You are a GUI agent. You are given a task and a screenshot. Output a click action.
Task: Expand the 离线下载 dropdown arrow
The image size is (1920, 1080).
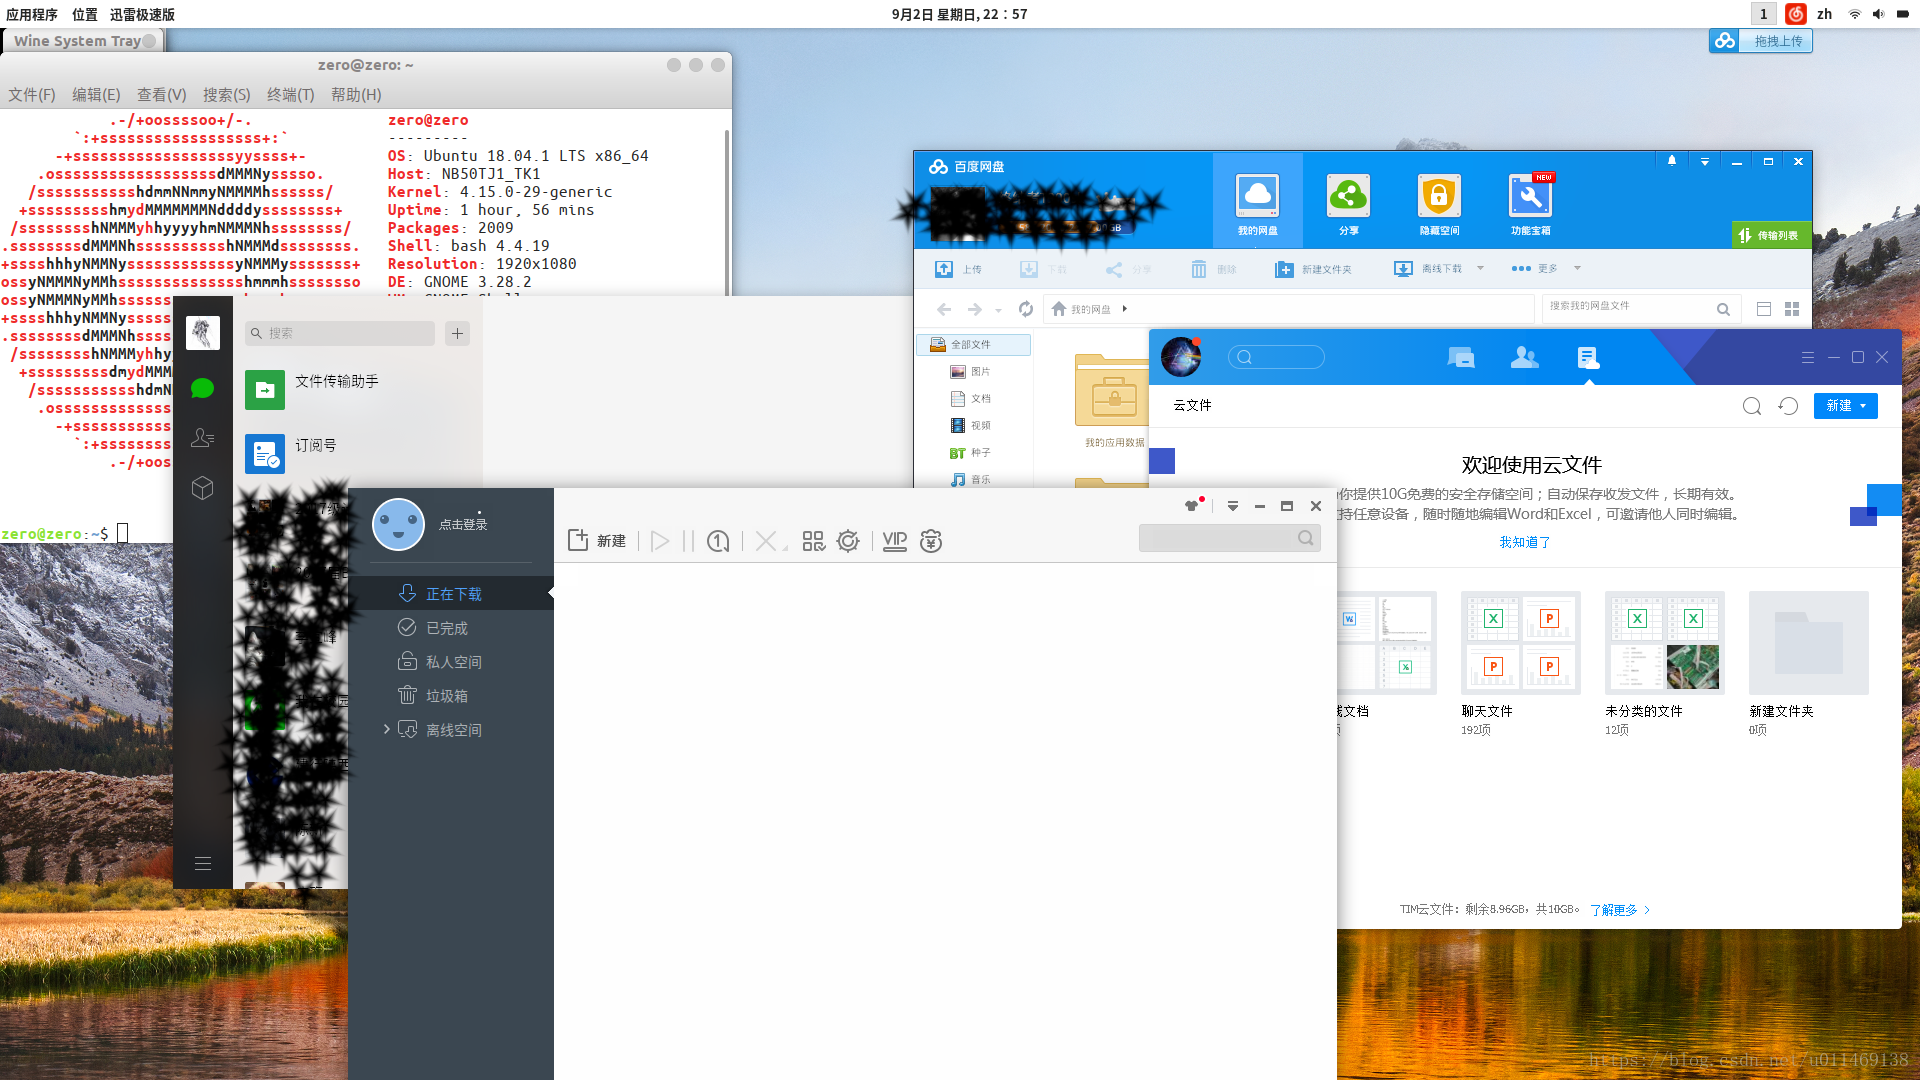click(x=1480, y=268)
